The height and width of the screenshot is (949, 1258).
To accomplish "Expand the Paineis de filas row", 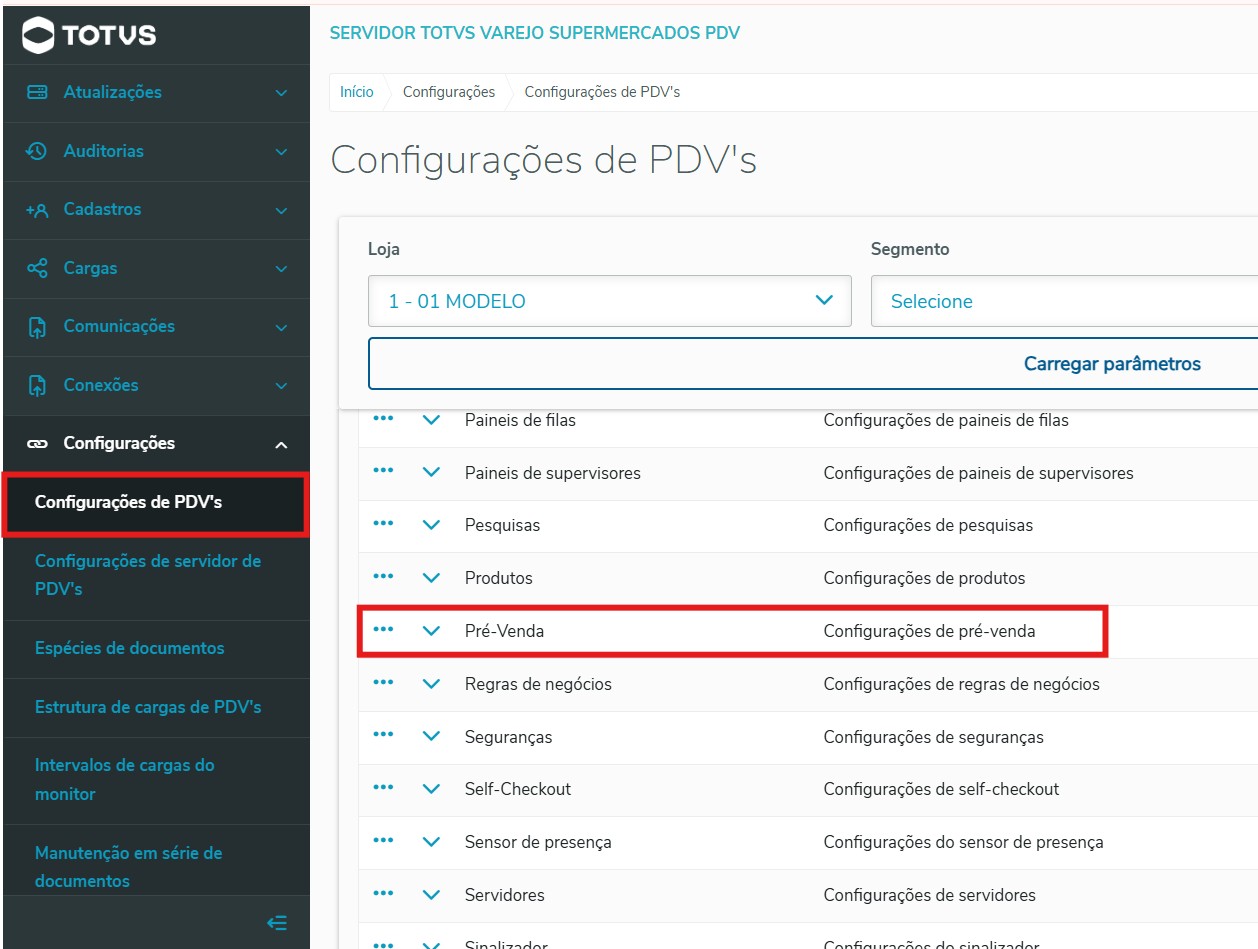I will point(431,420).
